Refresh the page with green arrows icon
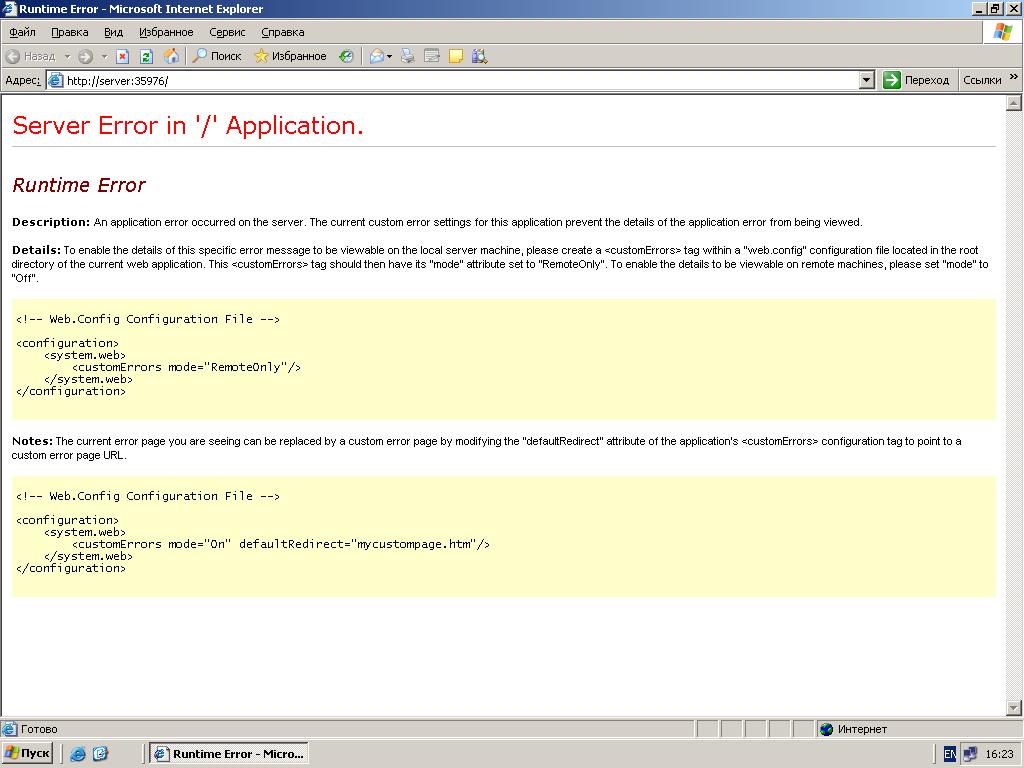This screenshot has height=768, width=1024. tap(146, 56)
